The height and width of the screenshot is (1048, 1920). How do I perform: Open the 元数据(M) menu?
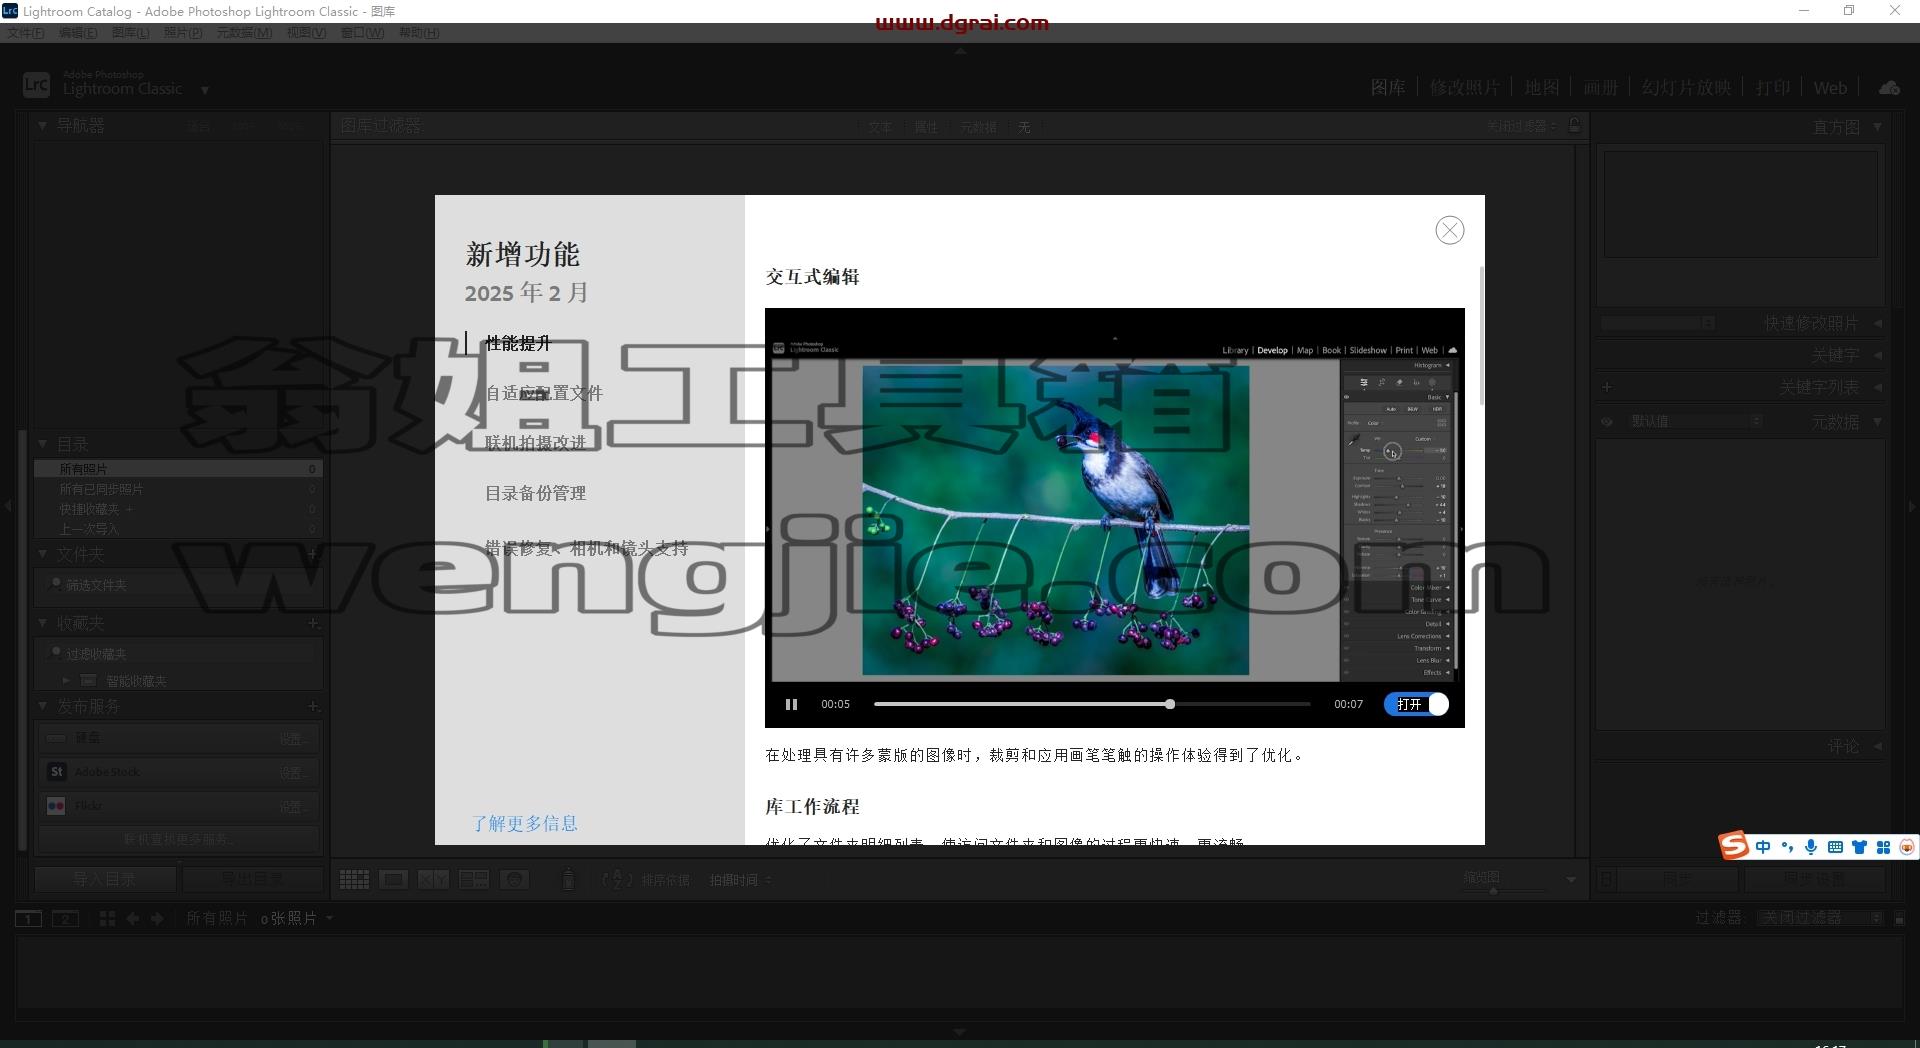click(244, 33)
